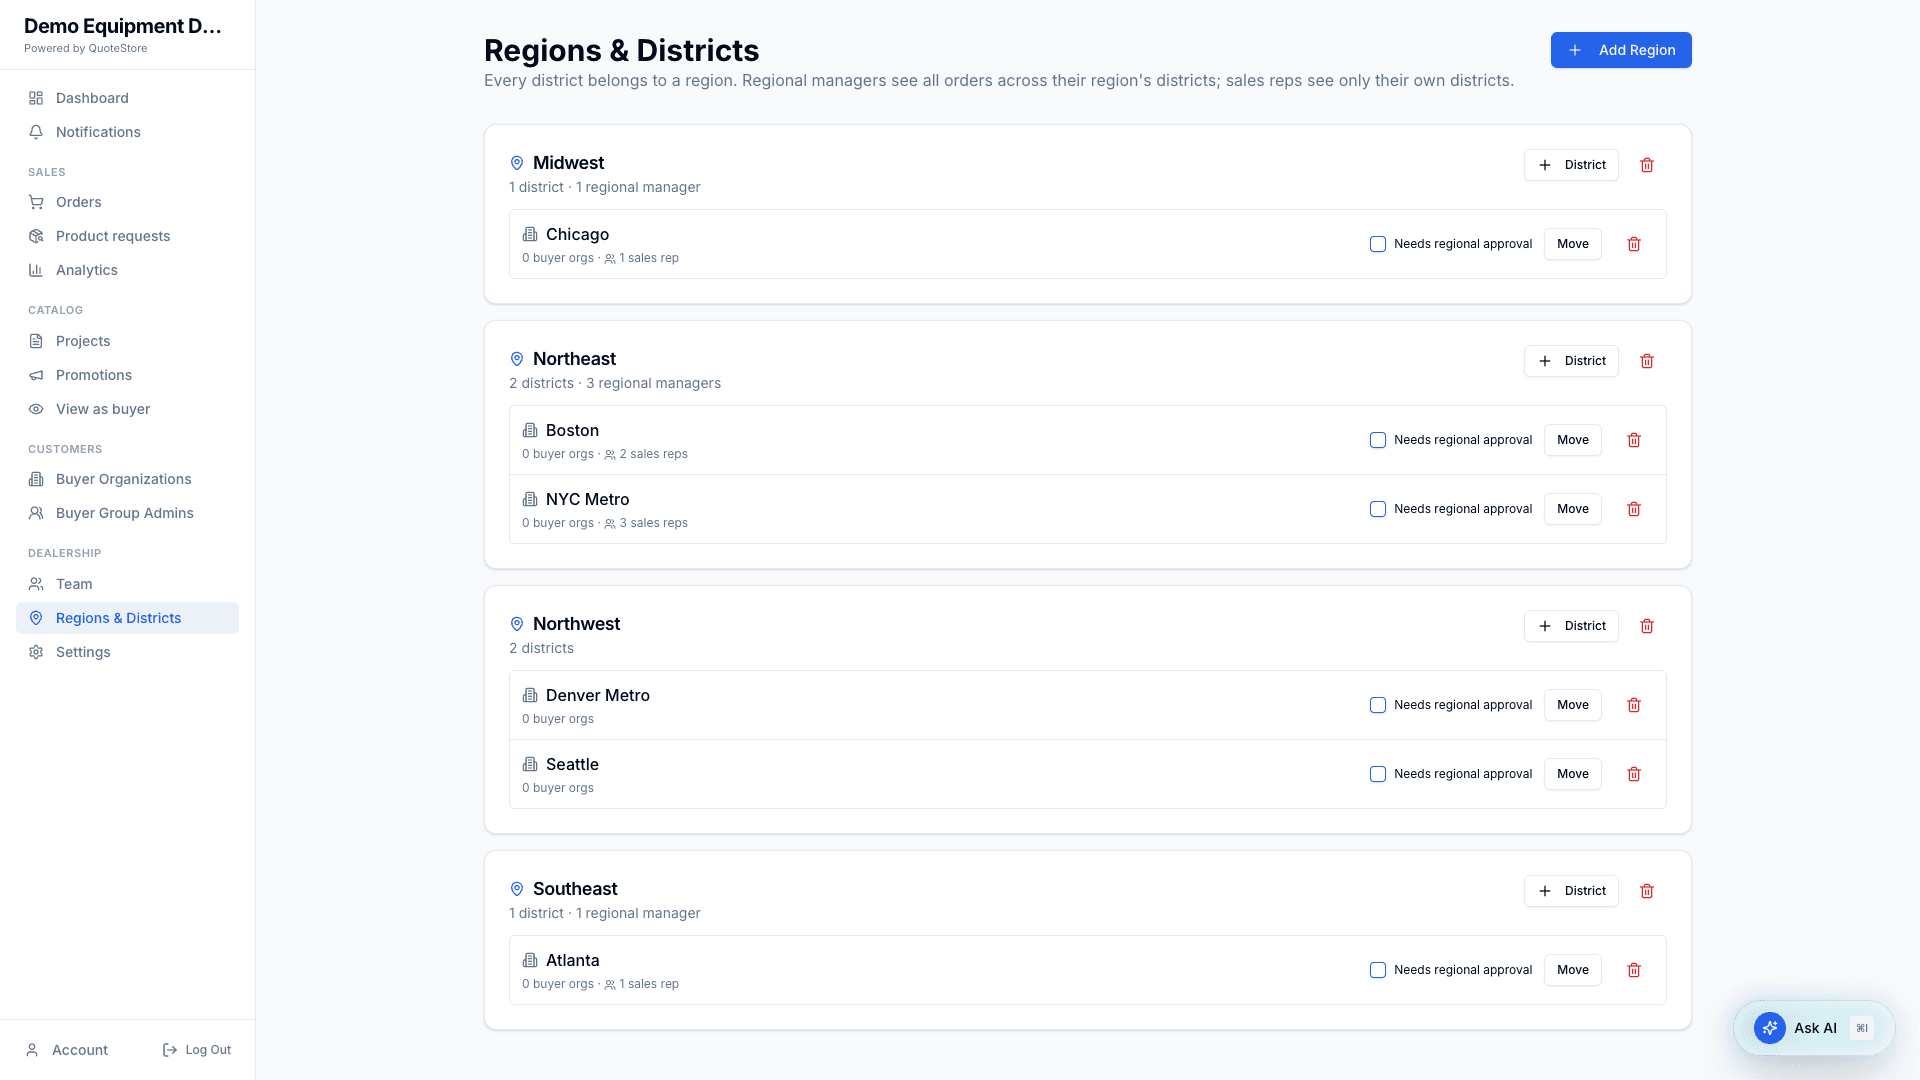1920x1080 pixels.
Task: Delete the Boston district
Action: pos(1634,440)
